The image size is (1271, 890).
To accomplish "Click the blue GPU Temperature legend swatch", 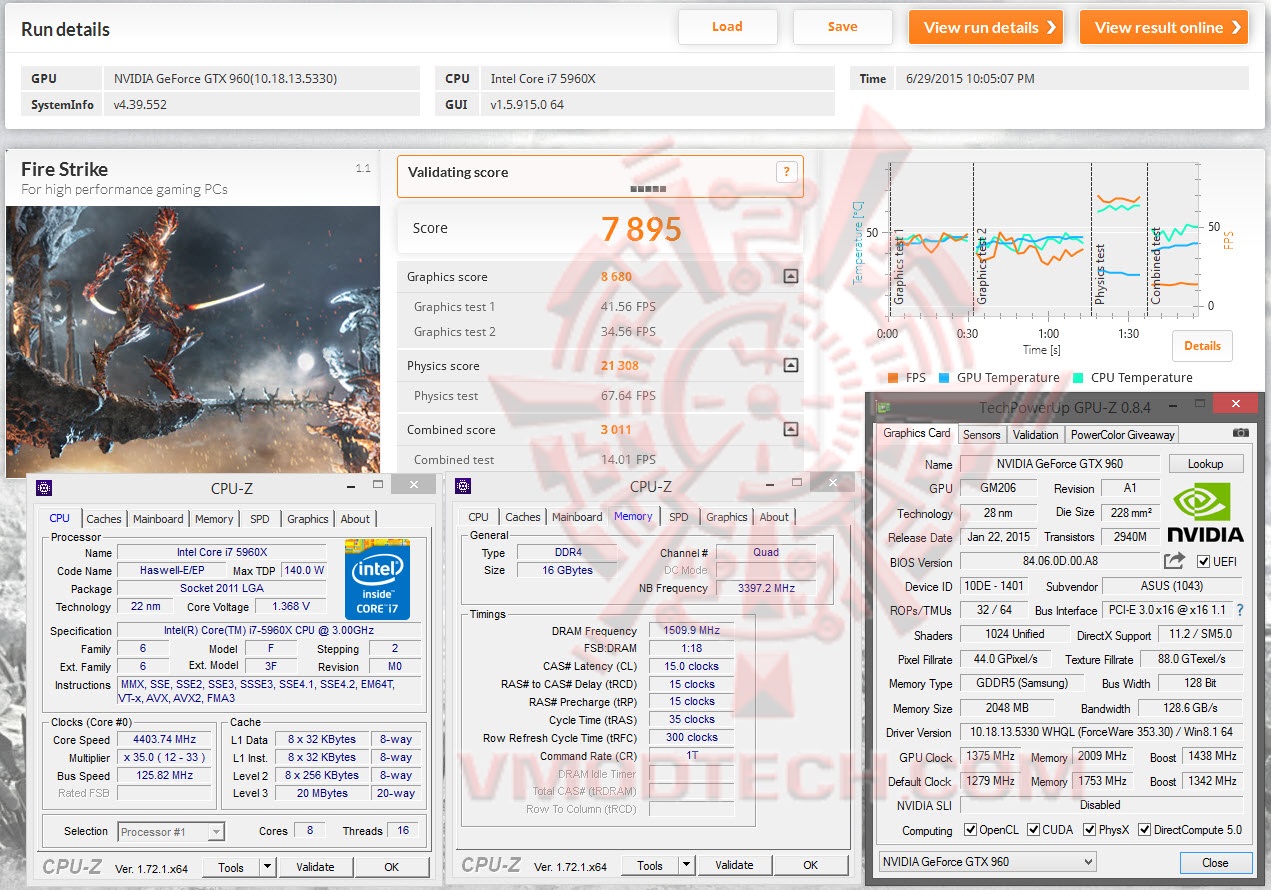I will [x=944, y=378].
